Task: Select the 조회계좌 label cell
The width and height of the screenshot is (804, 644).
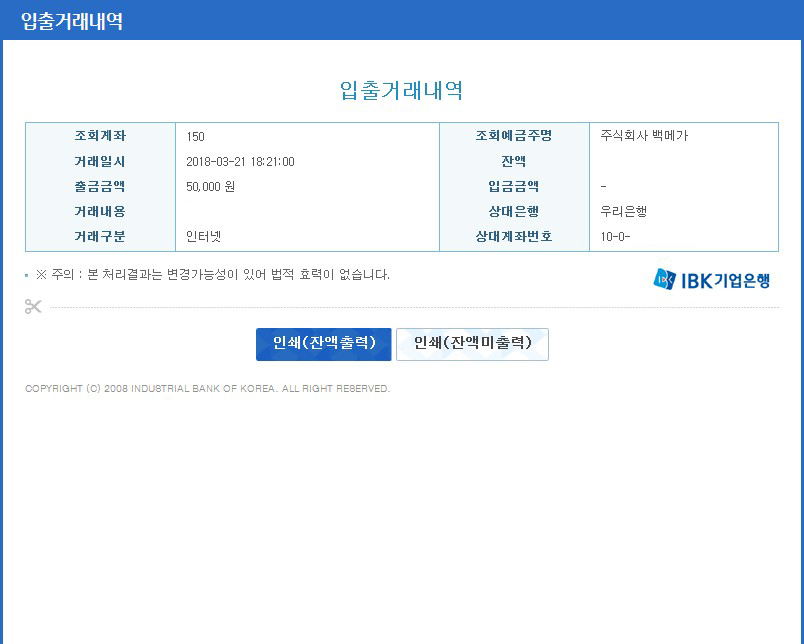Action: 100,136
